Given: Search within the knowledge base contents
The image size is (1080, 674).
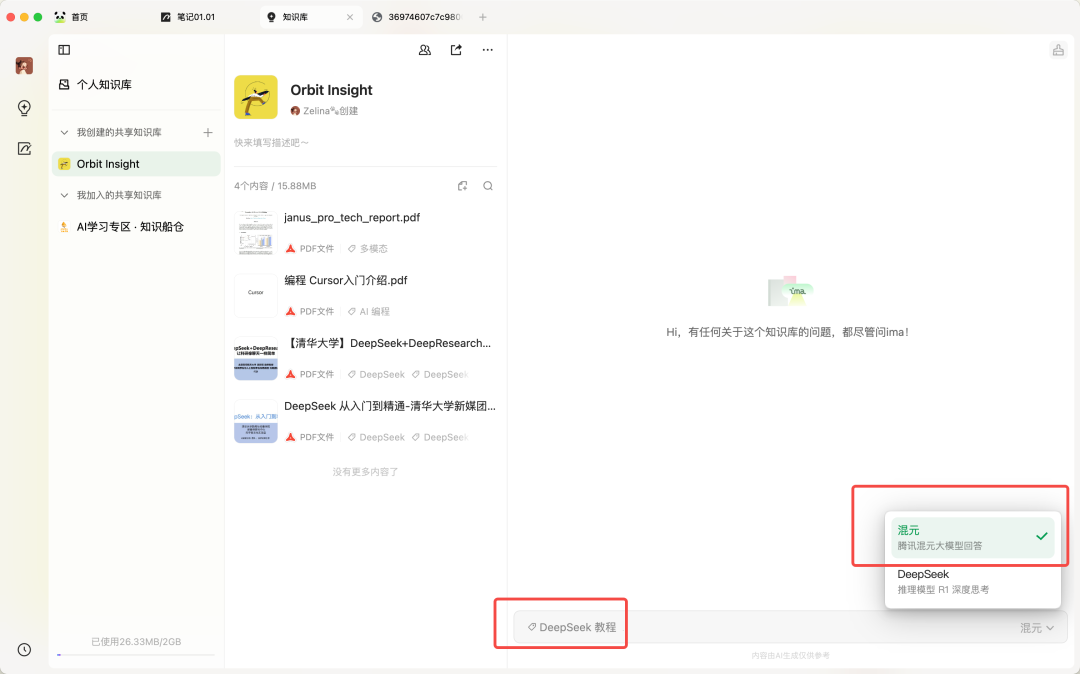Looking at the screenshot, I should (x=488, y=186).
